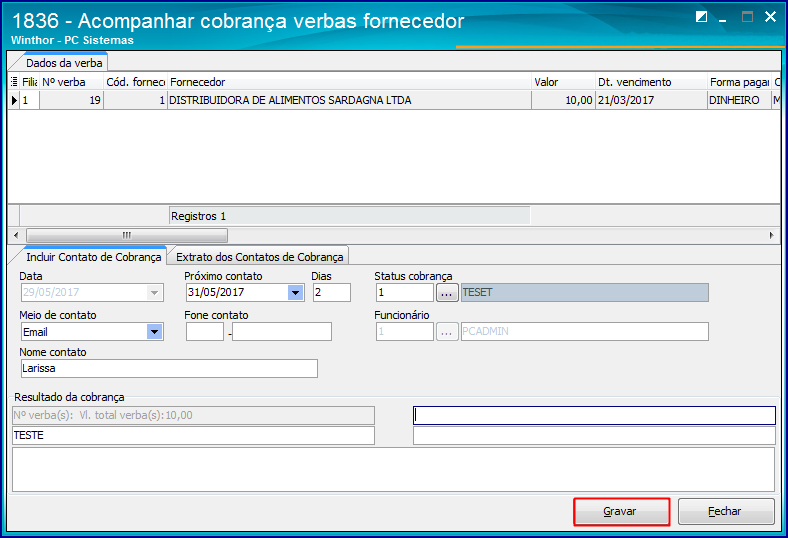The height and width of the screenshot is (538, 788).
Task: Click the Dt. vencimento column header
Action: click(x=651, y=82)
